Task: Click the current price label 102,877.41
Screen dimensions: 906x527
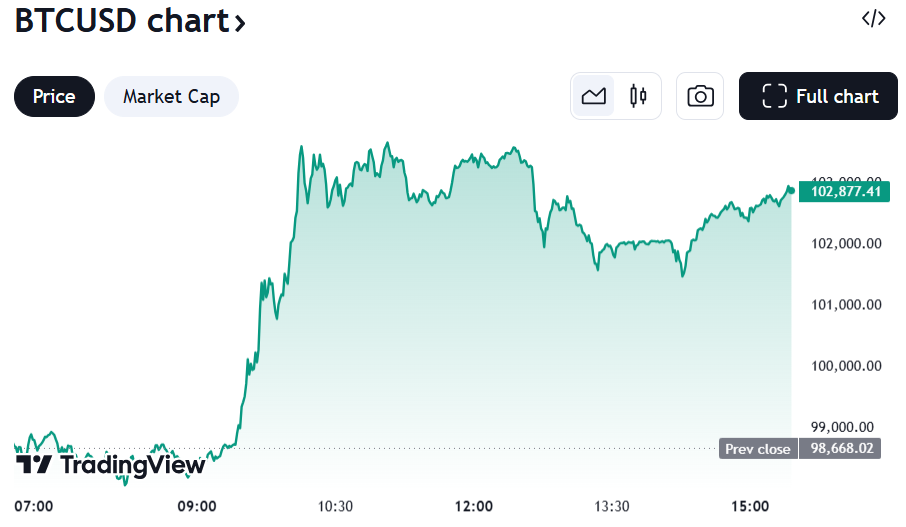Action: (845, 191)
